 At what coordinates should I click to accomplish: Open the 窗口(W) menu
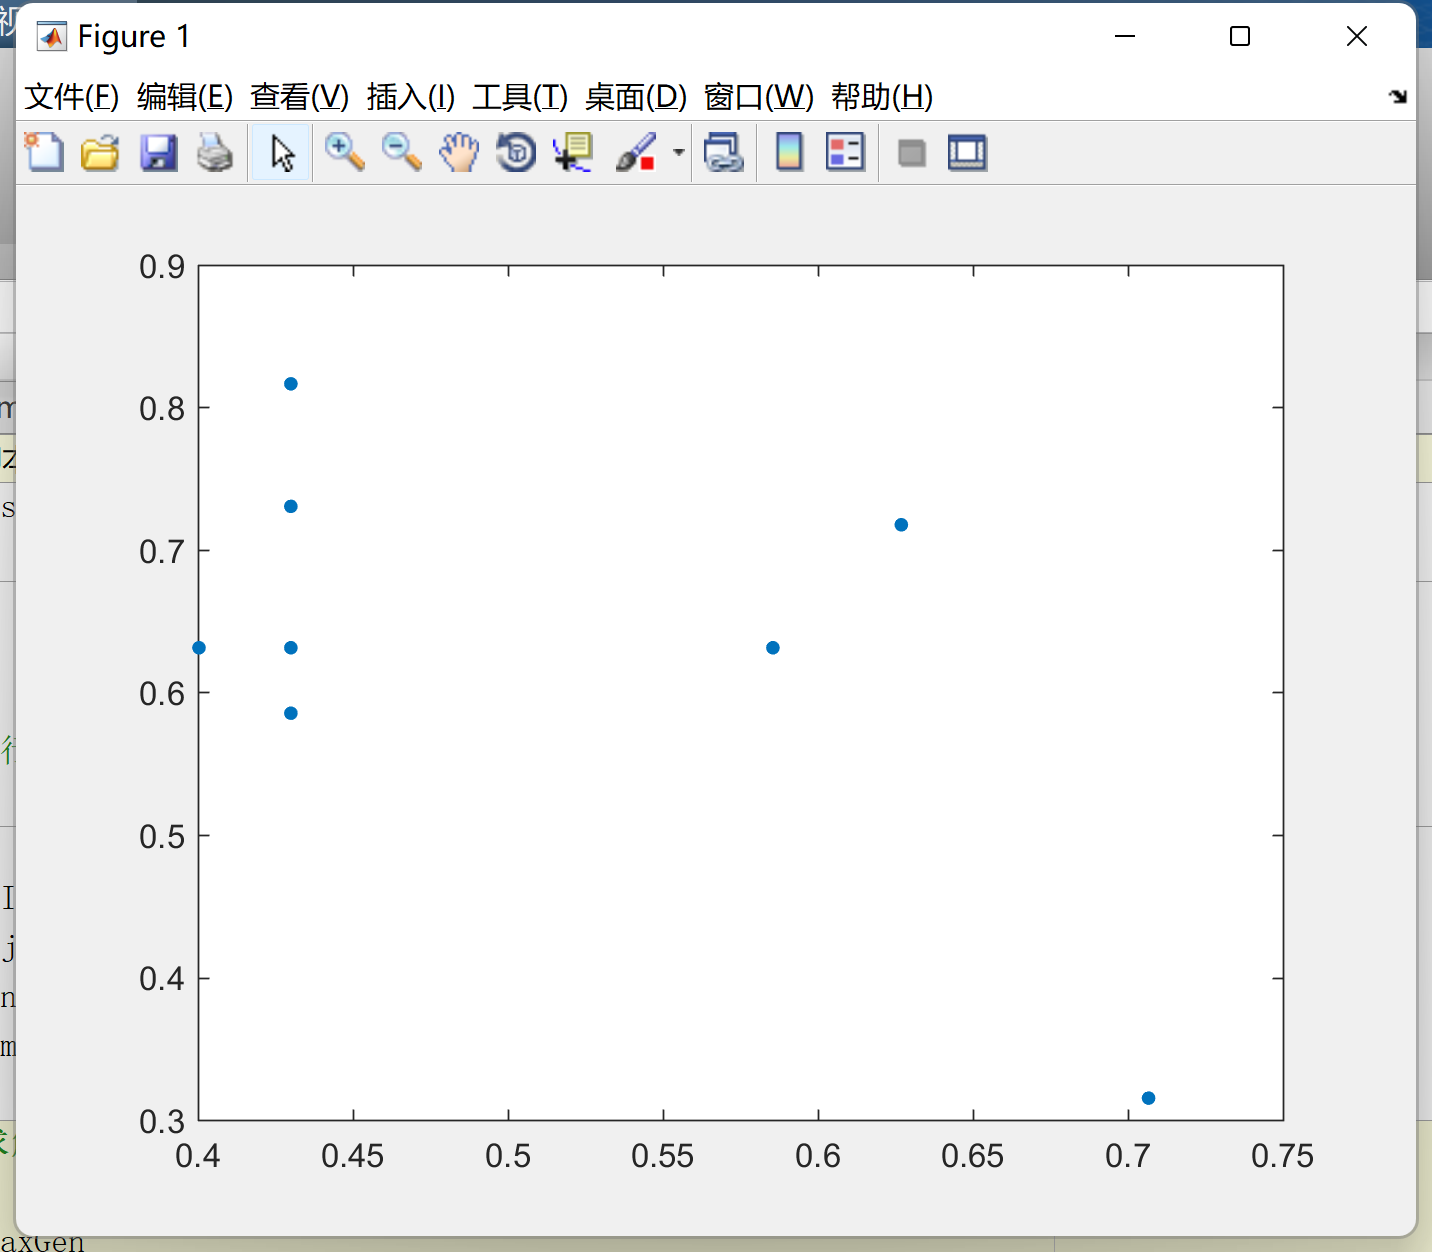(x=759, y=97)
